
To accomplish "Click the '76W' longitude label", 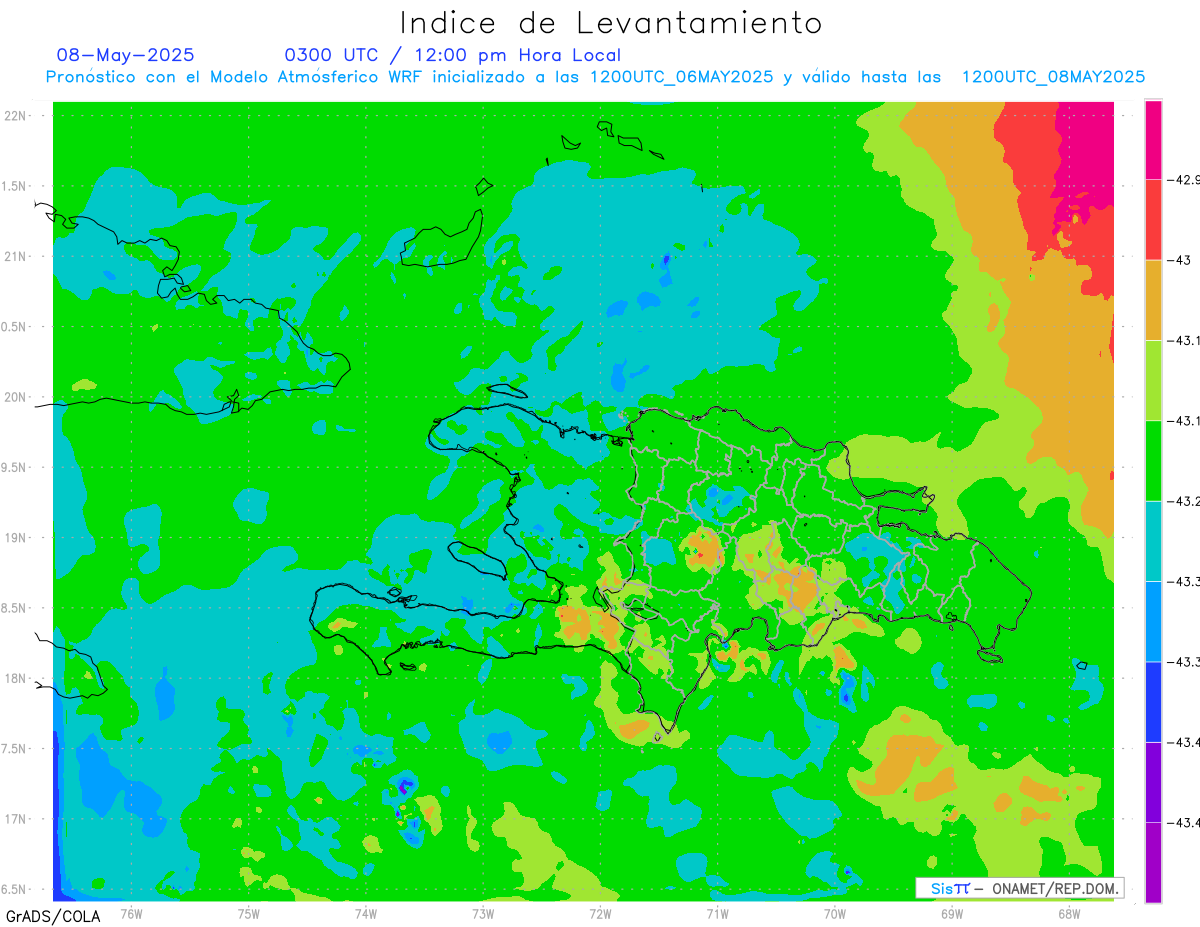I will click(x=131, y=913).
